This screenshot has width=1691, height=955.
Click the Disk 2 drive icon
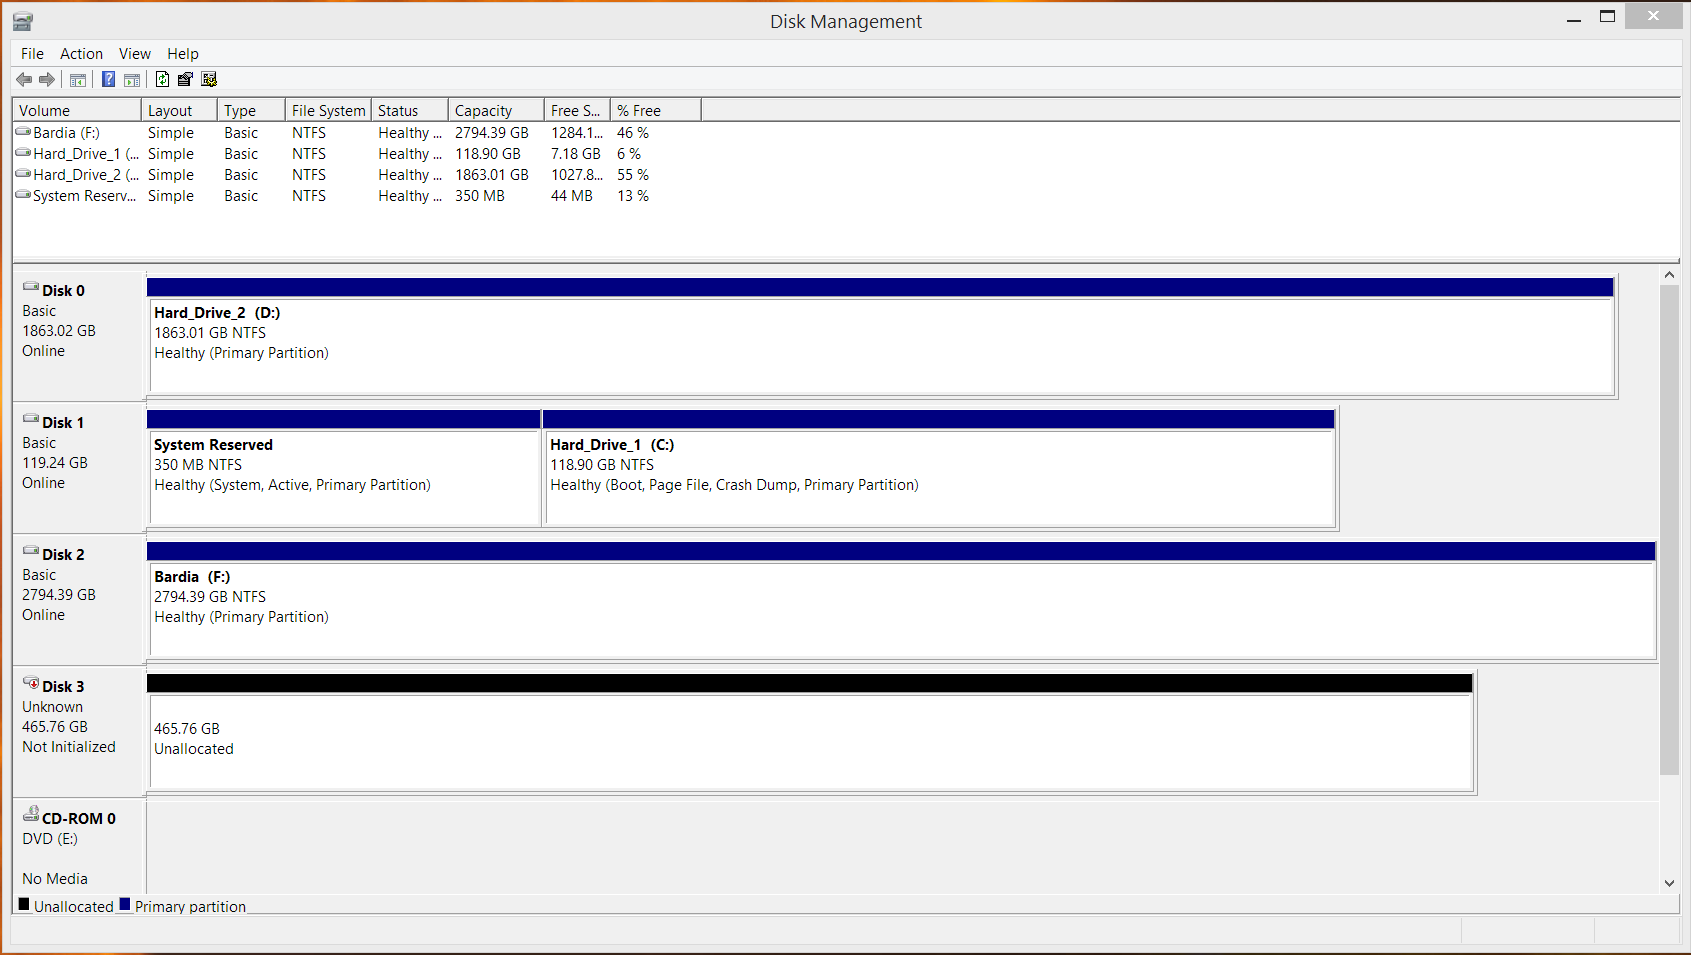point(31,552)
